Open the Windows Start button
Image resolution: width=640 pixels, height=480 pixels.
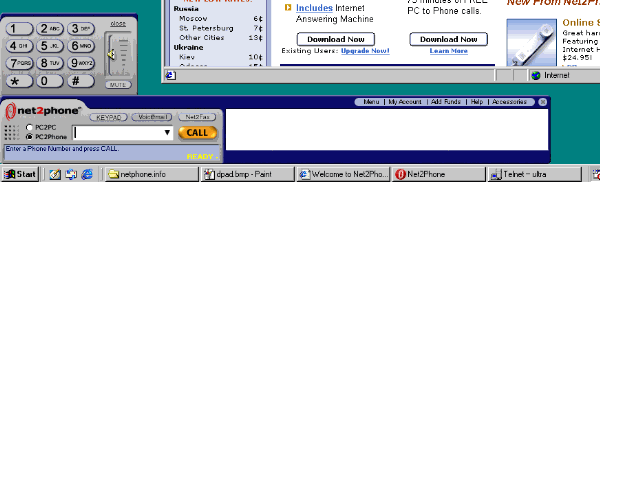coord(20,174)
